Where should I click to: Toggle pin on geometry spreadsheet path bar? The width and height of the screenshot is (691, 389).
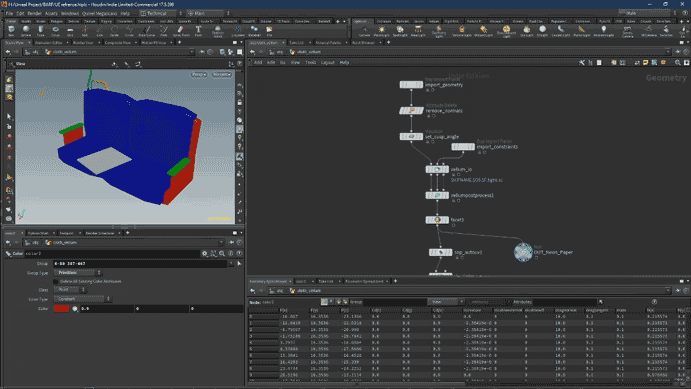(677, 290)
